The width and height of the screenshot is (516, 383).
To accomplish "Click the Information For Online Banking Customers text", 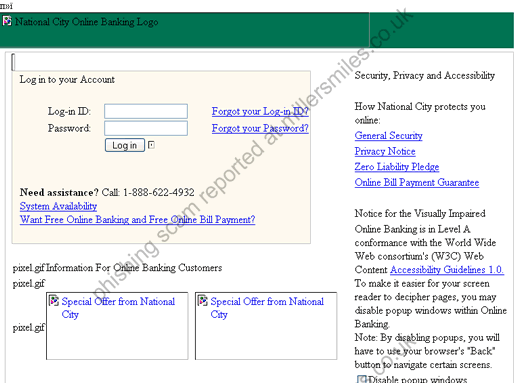I will coord(134,268).
